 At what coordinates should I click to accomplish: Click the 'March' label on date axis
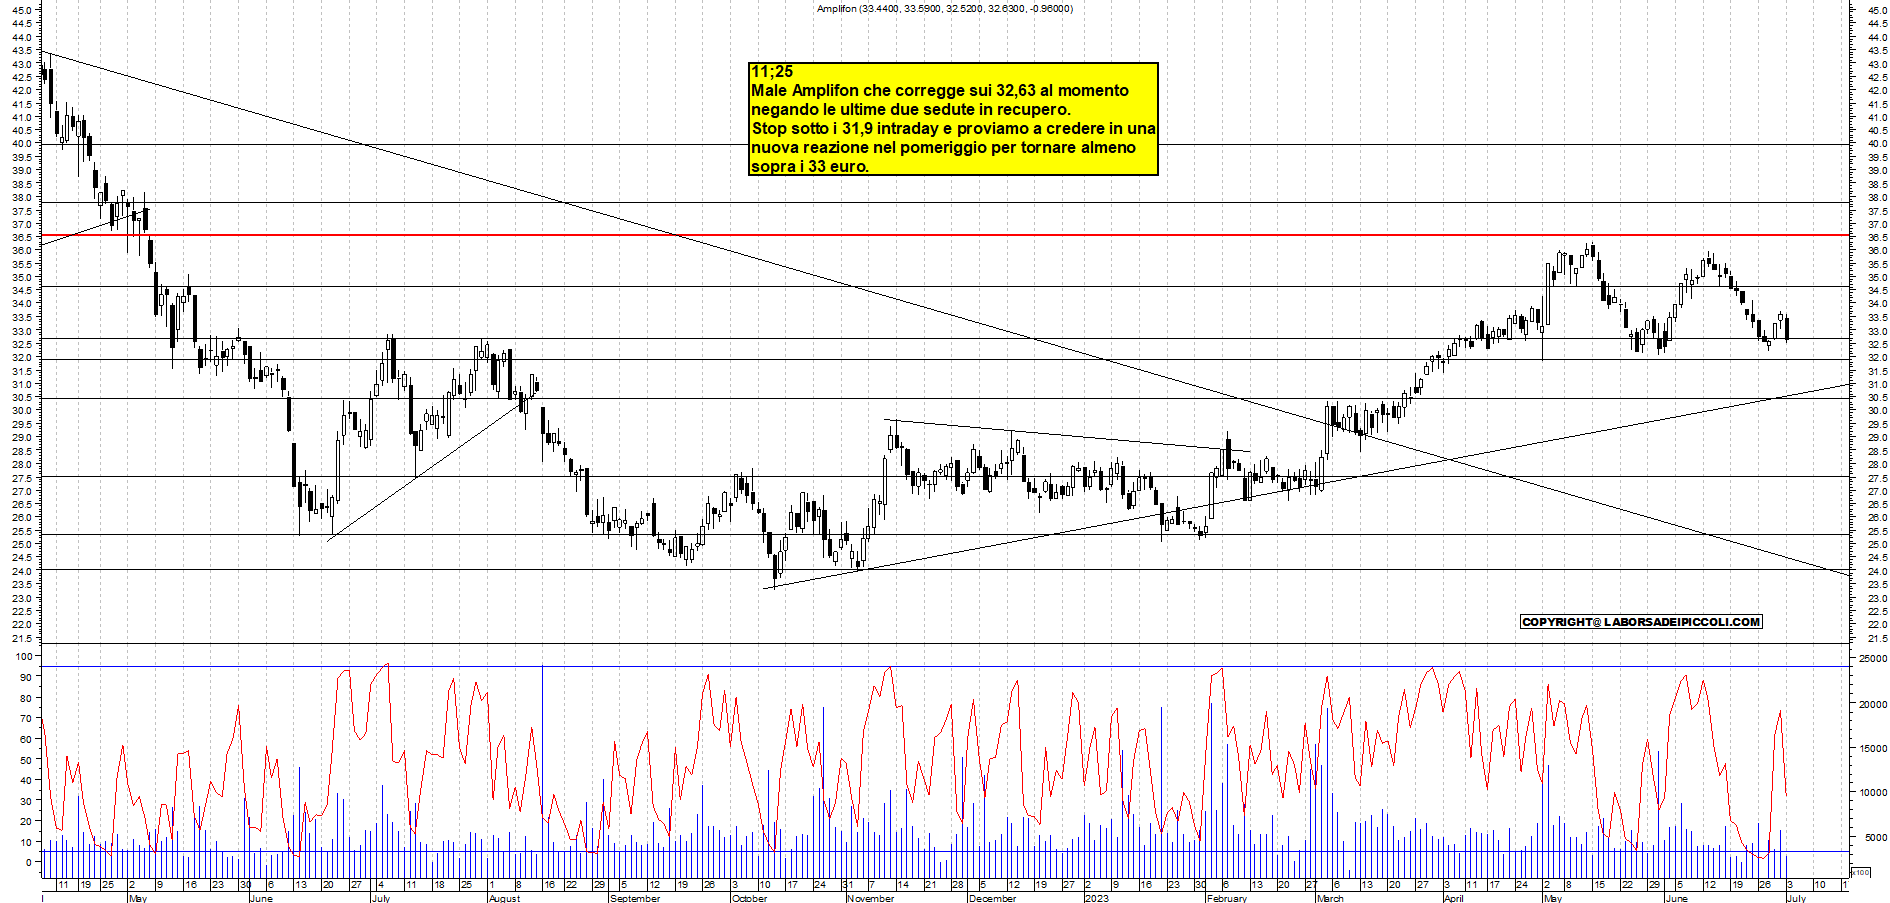click(1331, 898)
